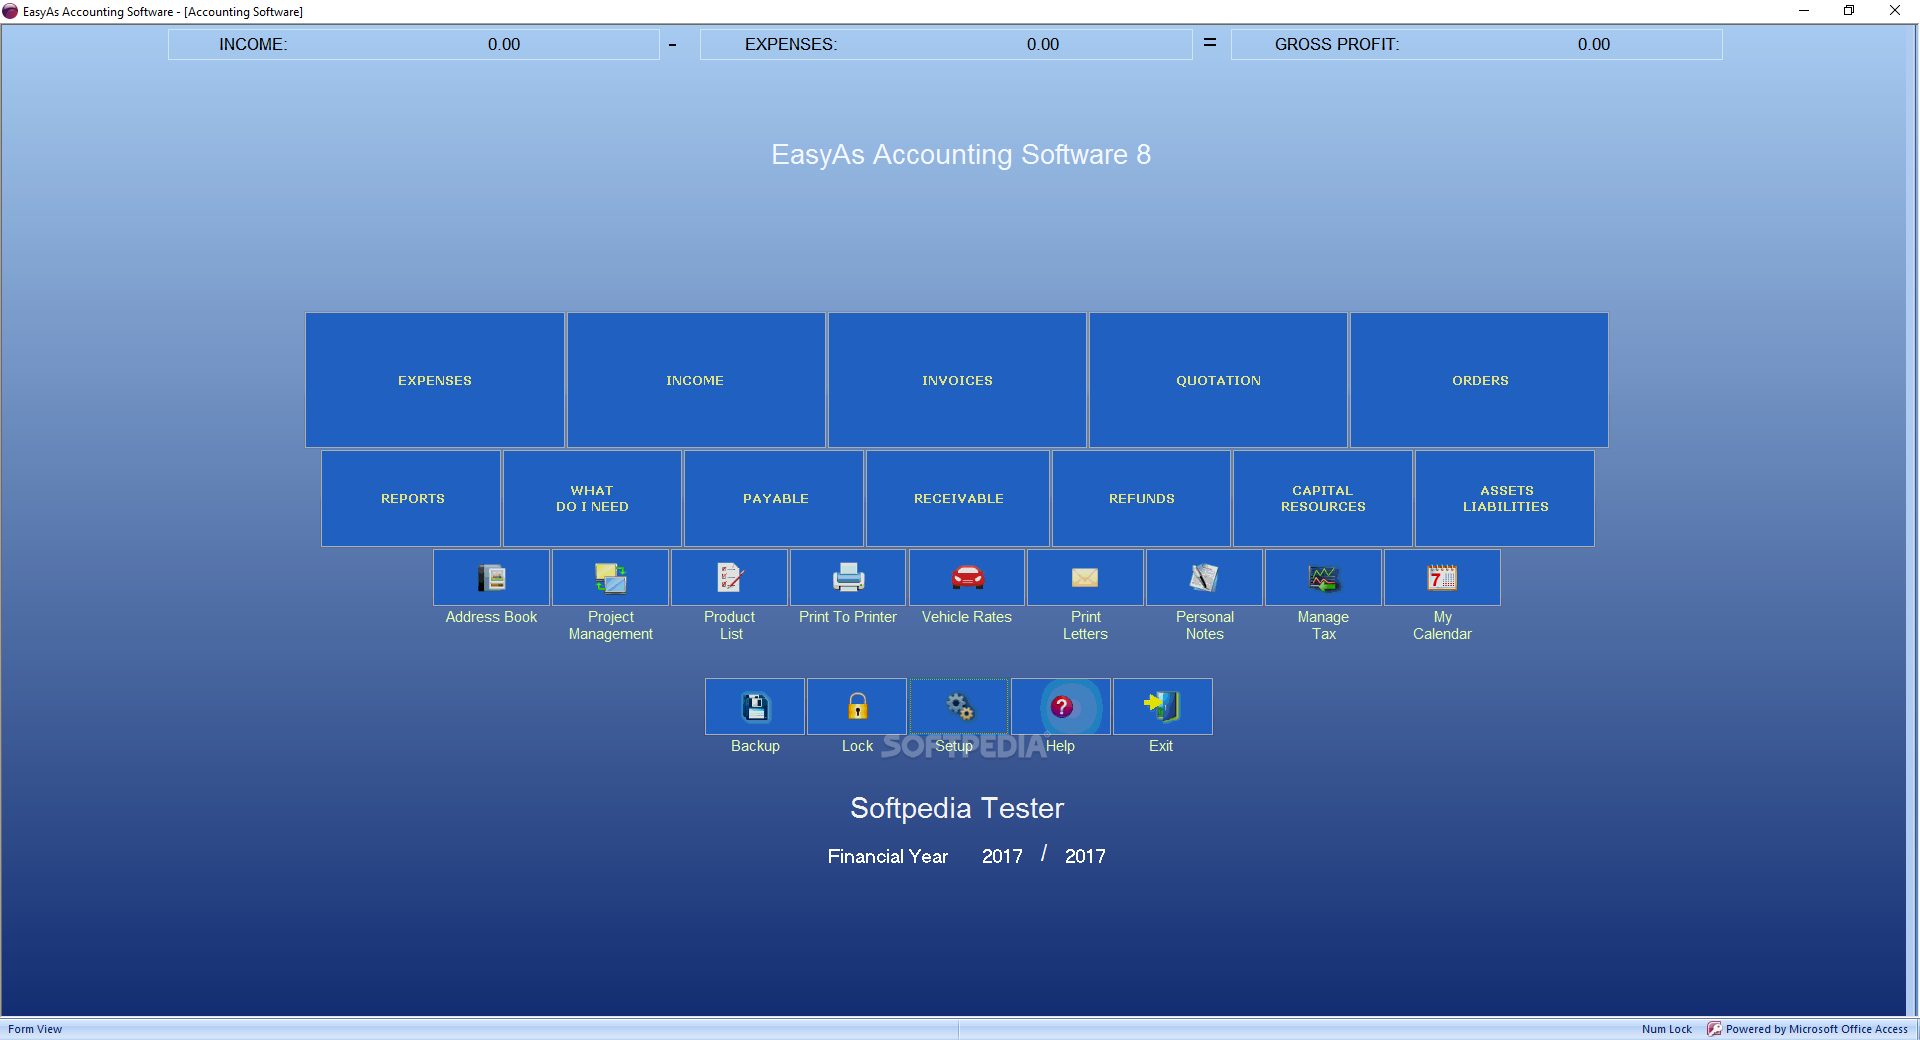The height and width of the screenshot is (1040, 1920).
Task: Restore down the application window
Action: (1849, 11)
